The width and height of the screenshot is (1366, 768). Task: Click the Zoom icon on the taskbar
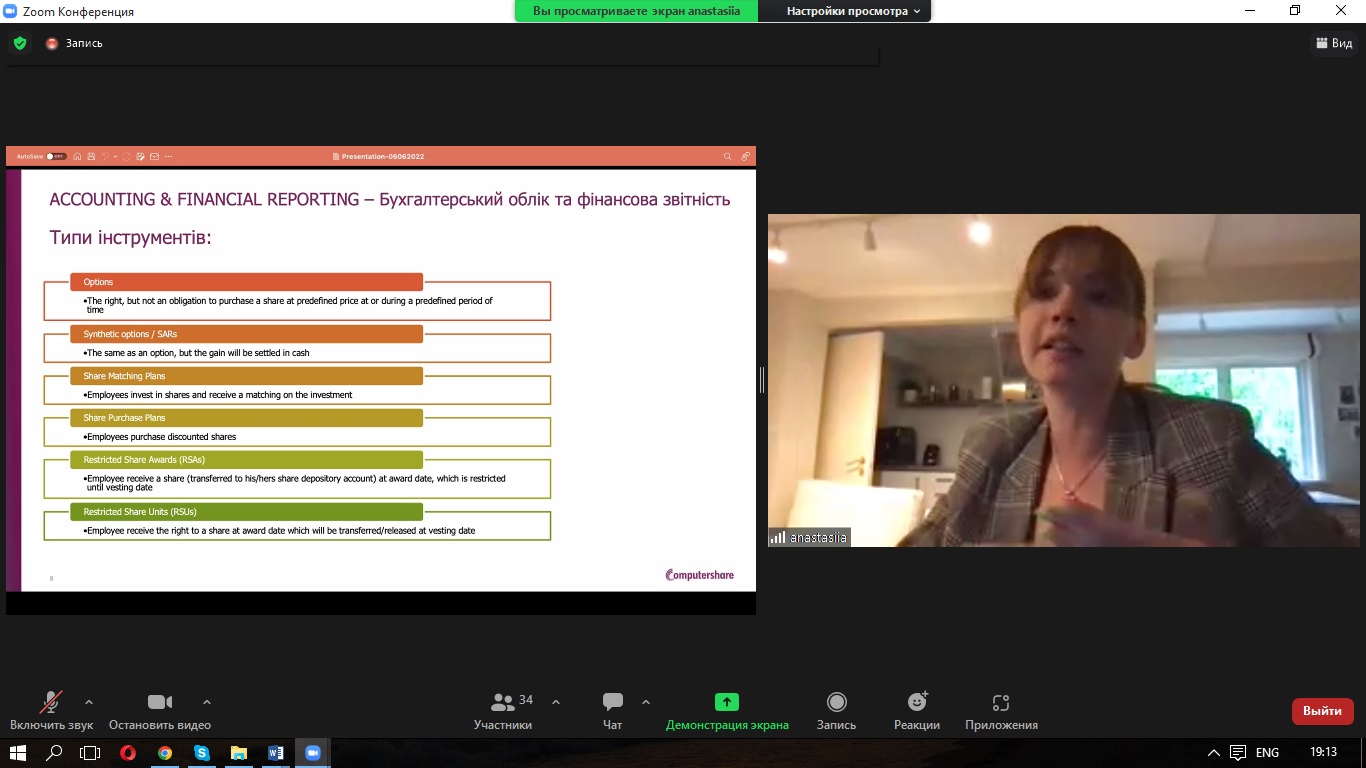[313, 753]
